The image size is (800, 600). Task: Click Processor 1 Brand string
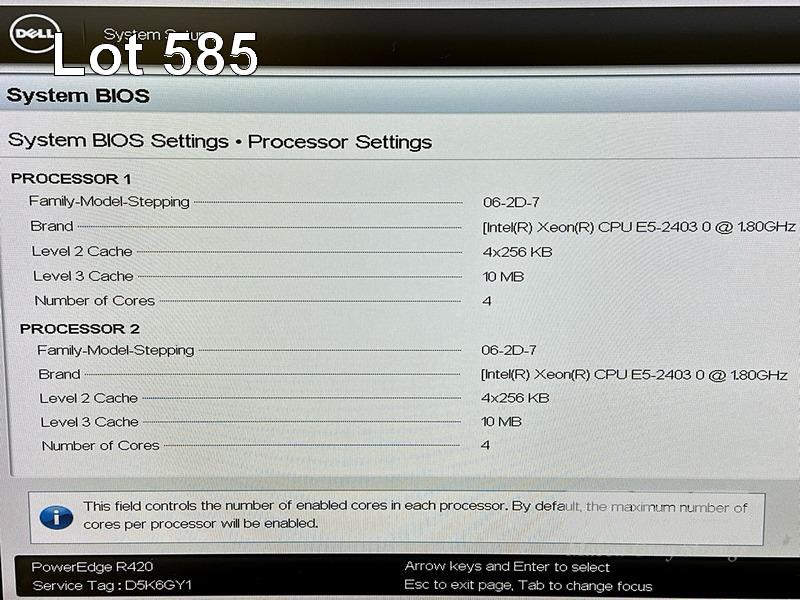pos(639,227)
